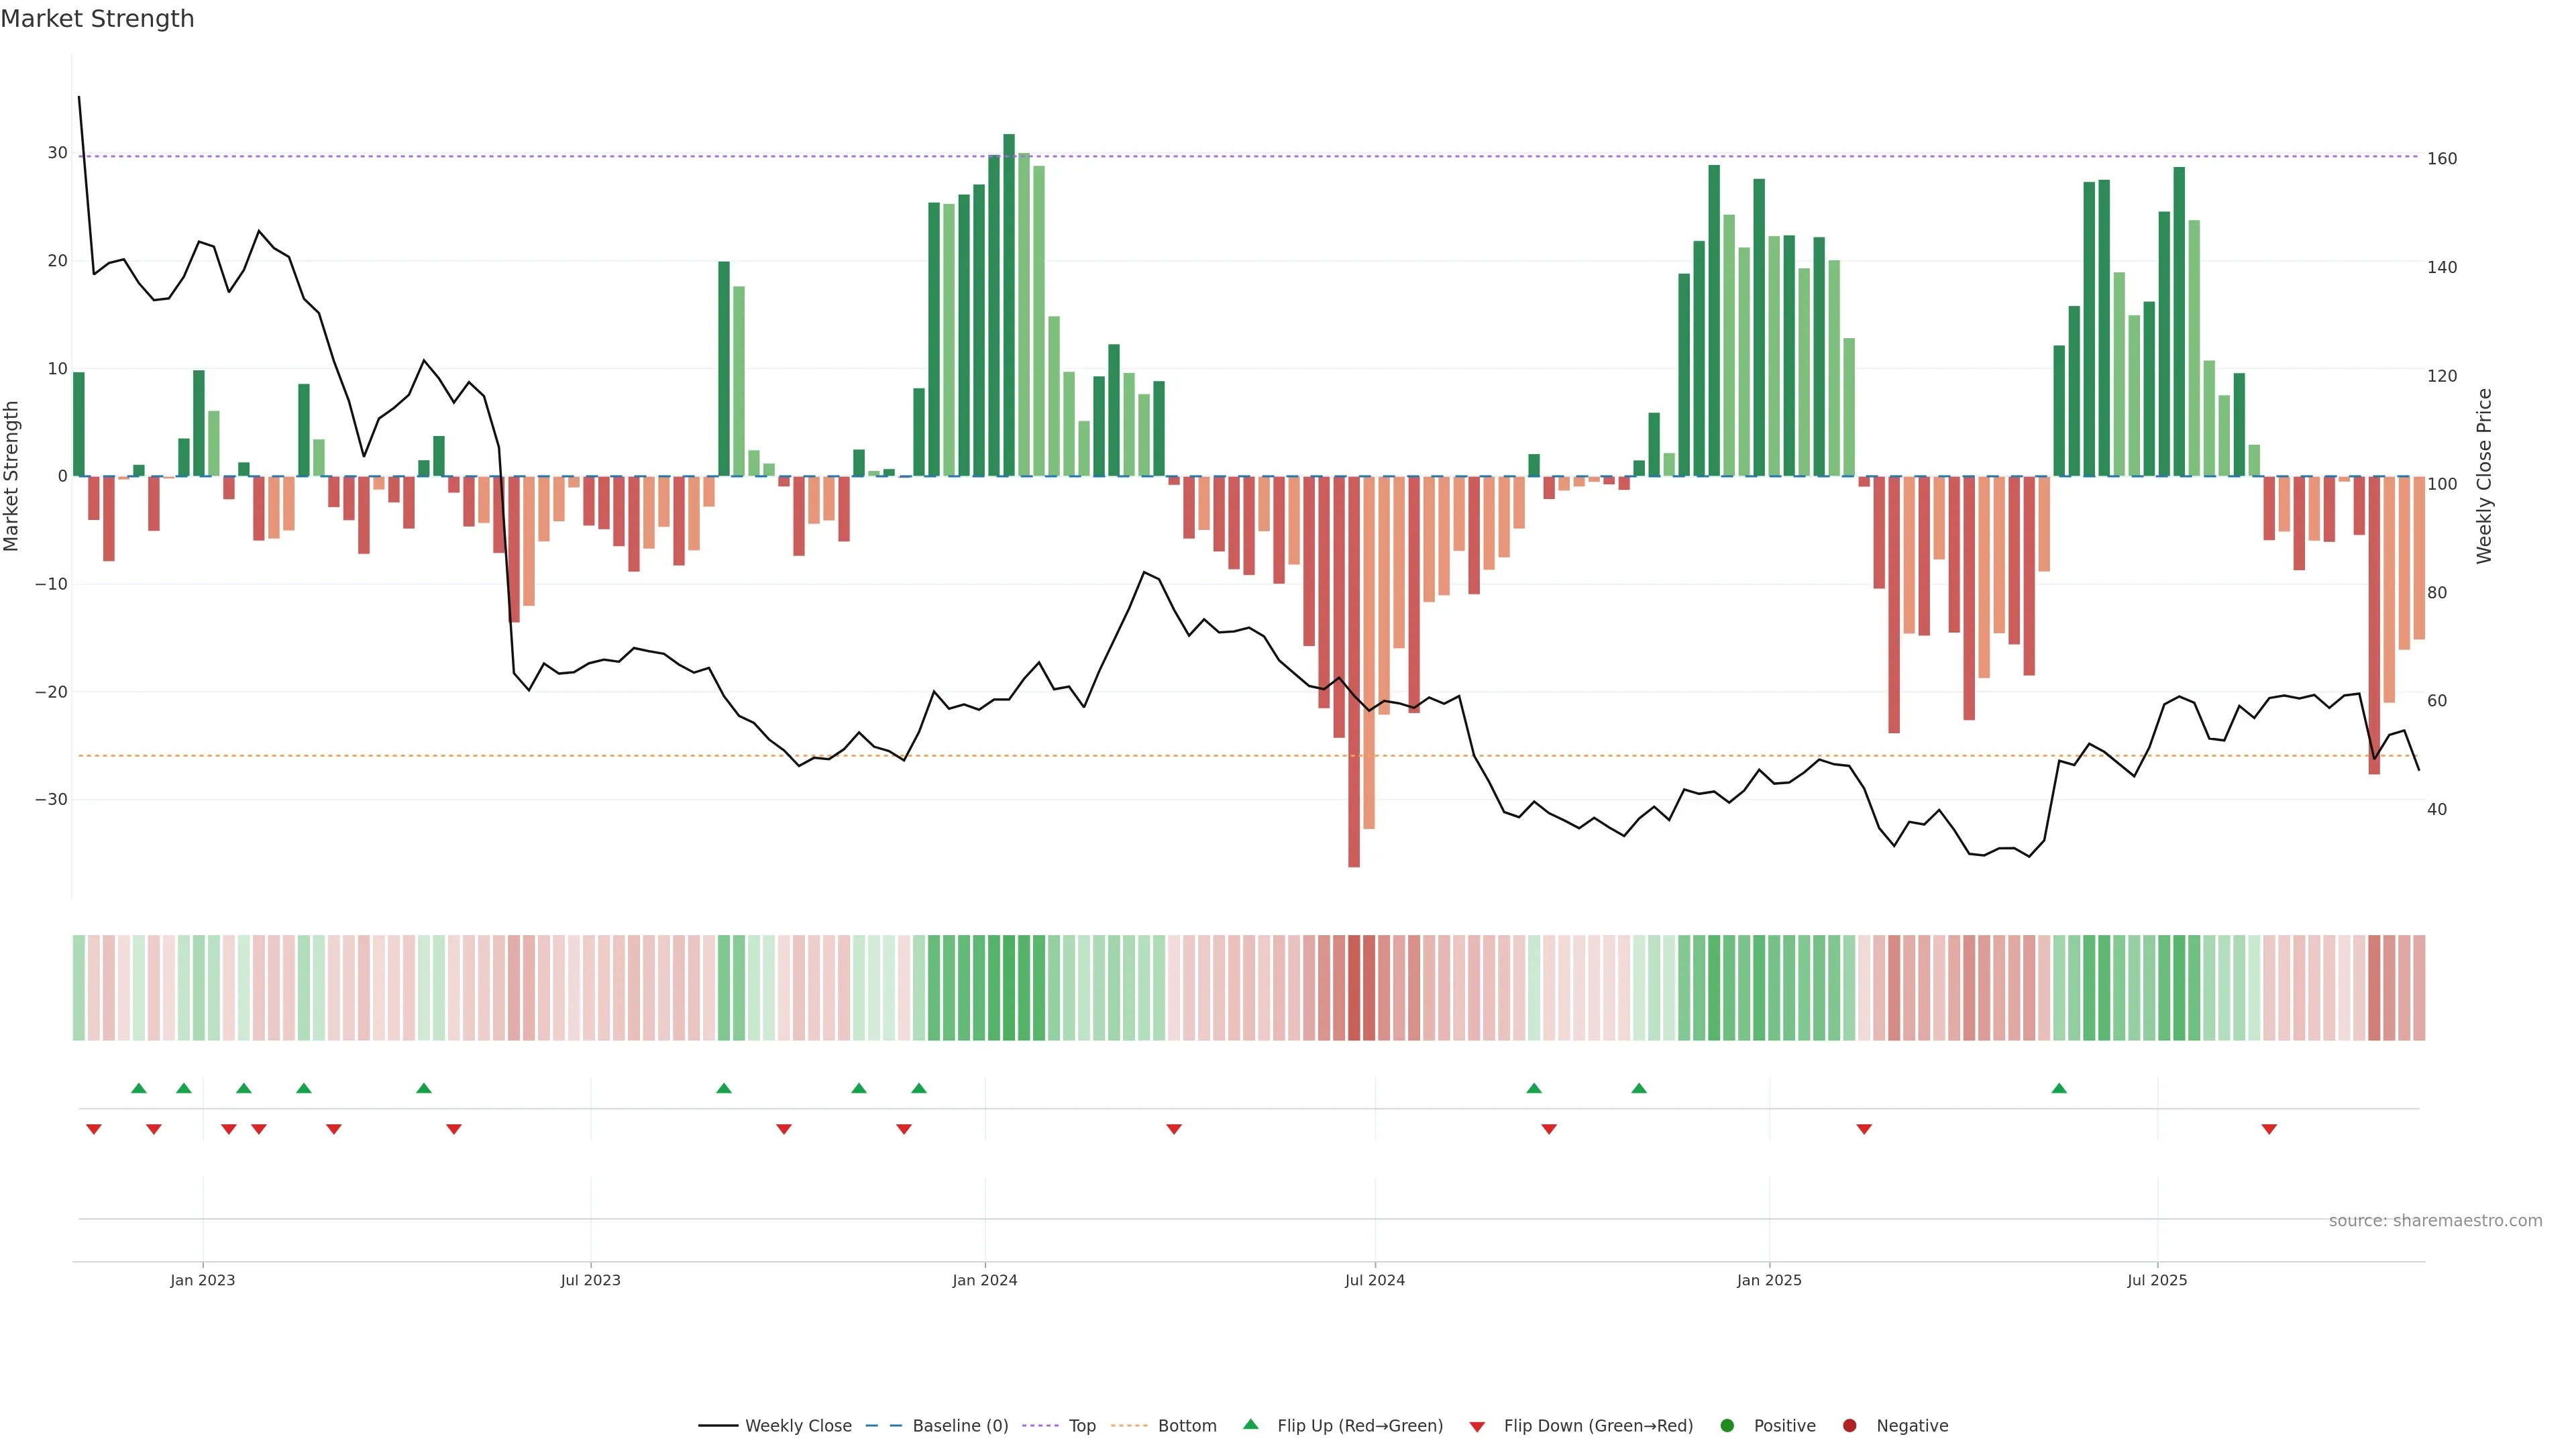Click the Weekly Close Price axis title
The image size is (2576, 1449).
pyautogui.click(x=2484, y=476)
